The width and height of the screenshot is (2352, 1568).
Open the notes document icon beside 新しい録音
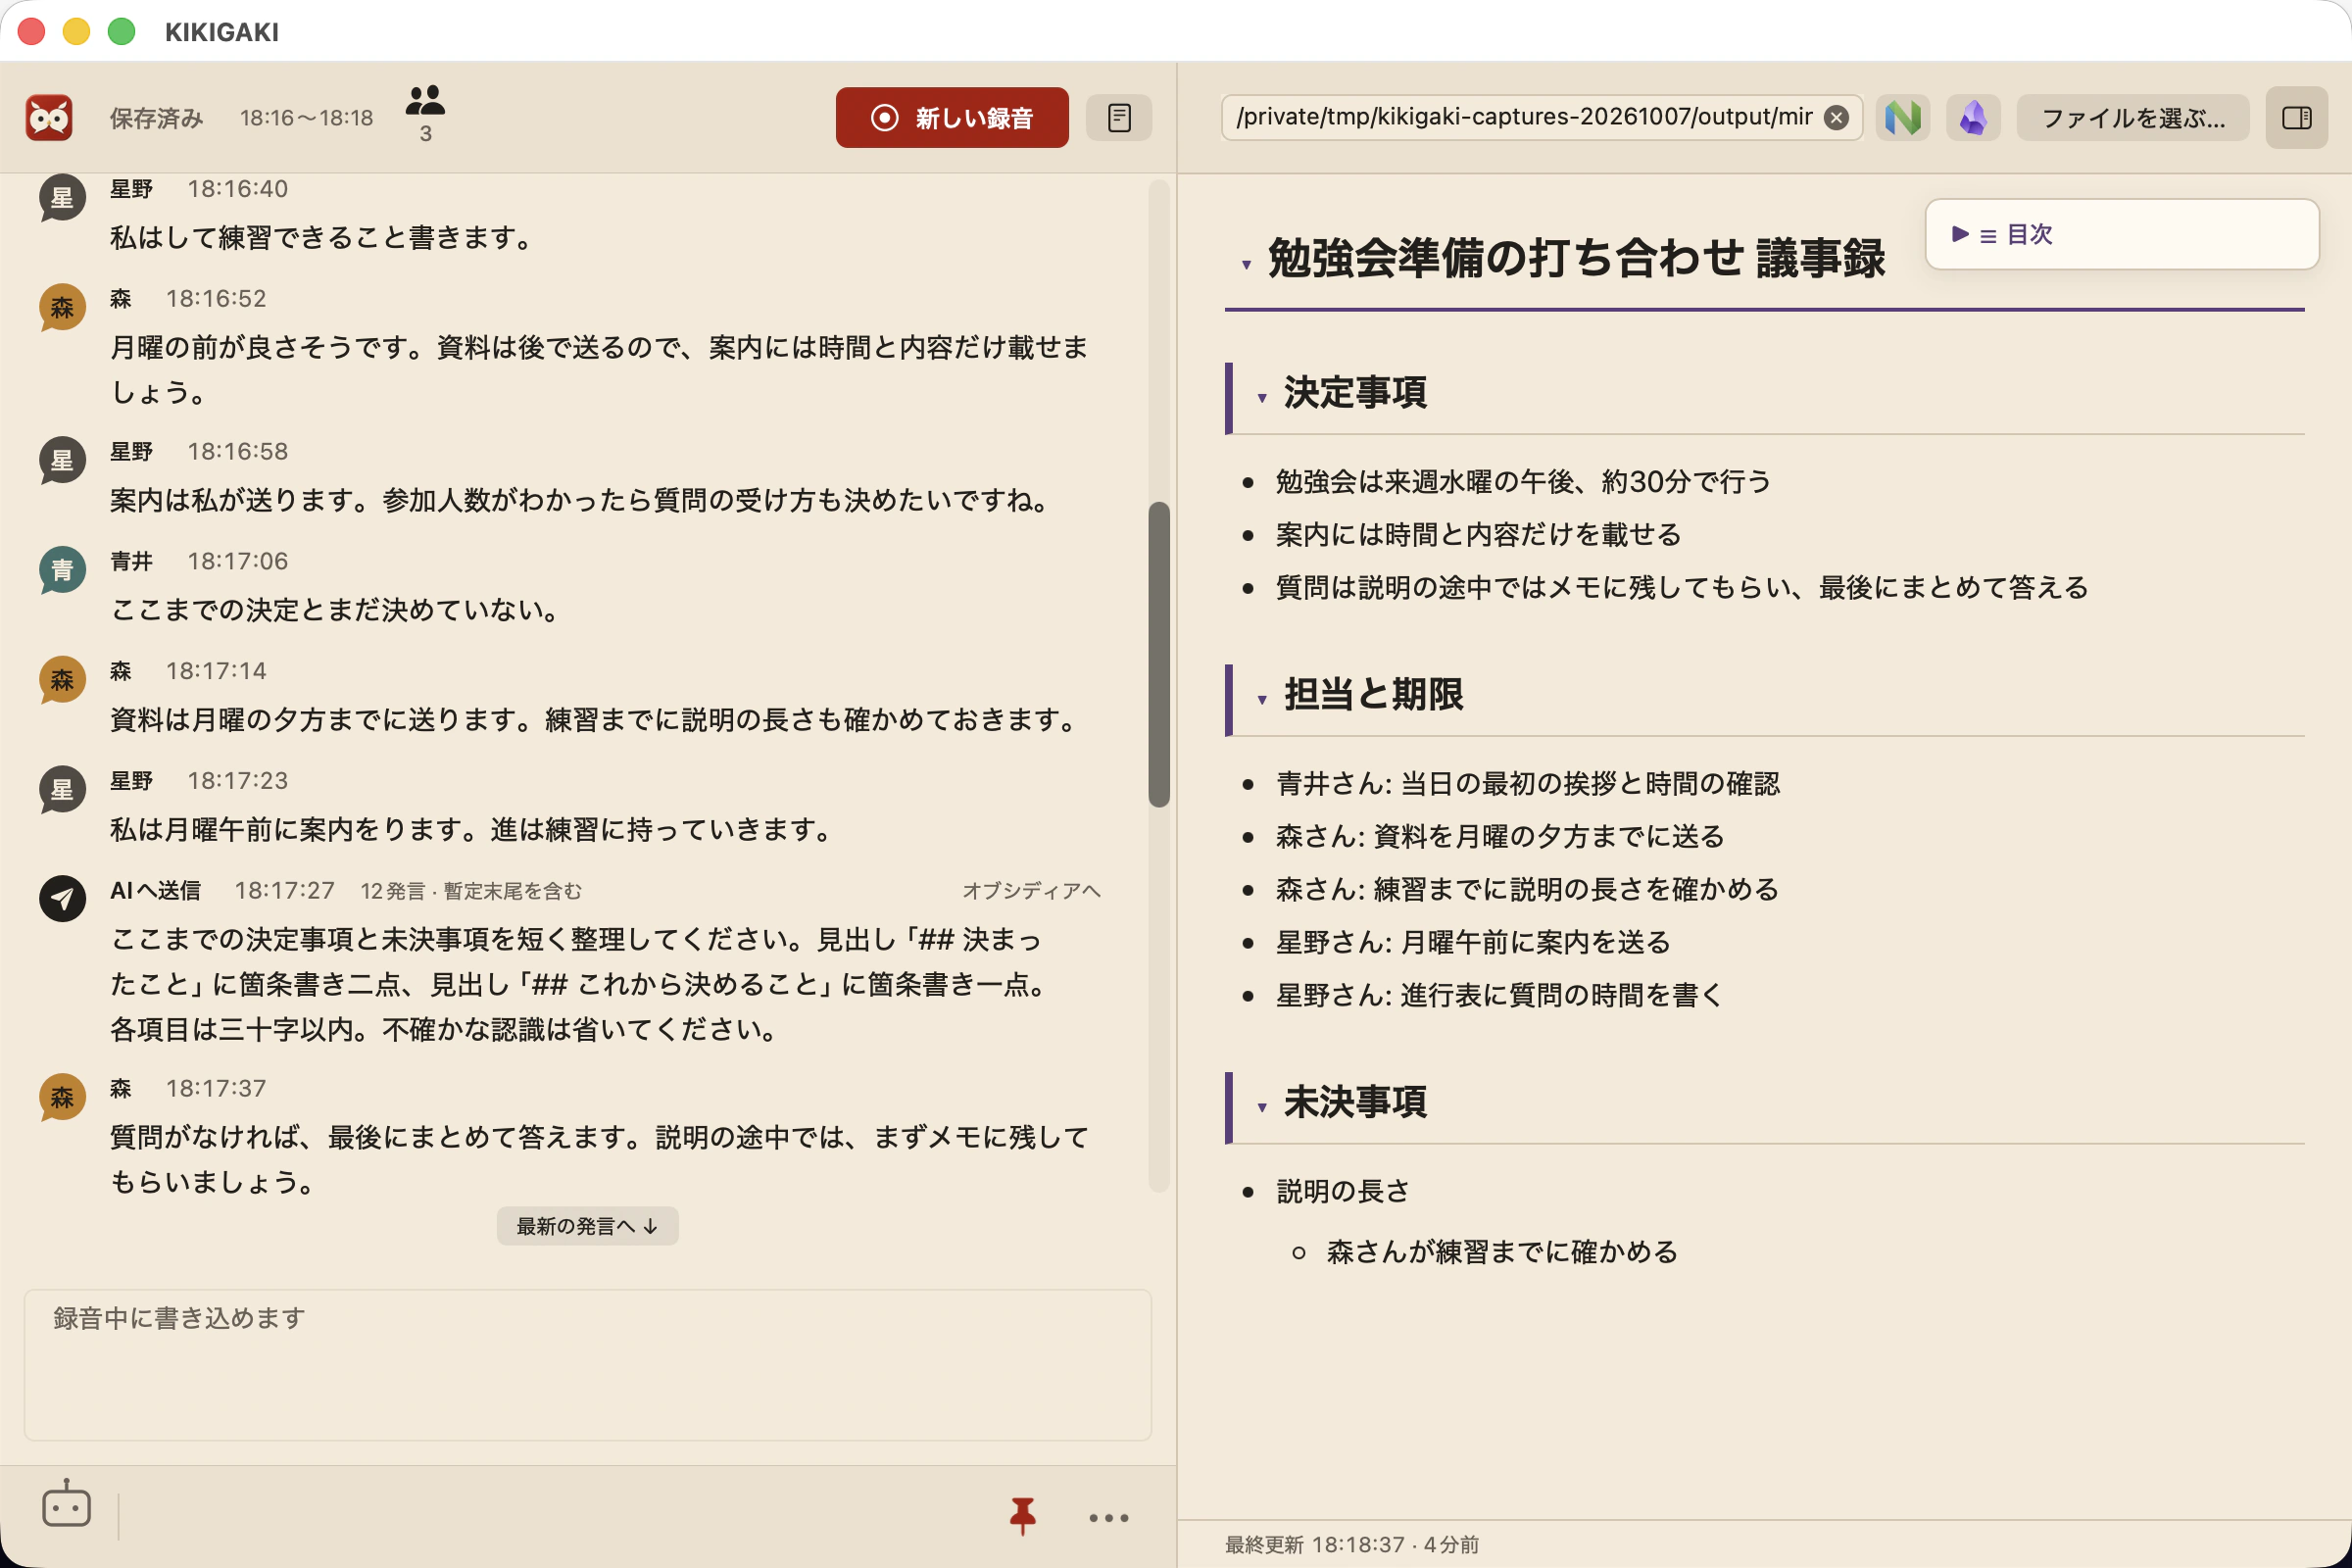point(1119,118)
